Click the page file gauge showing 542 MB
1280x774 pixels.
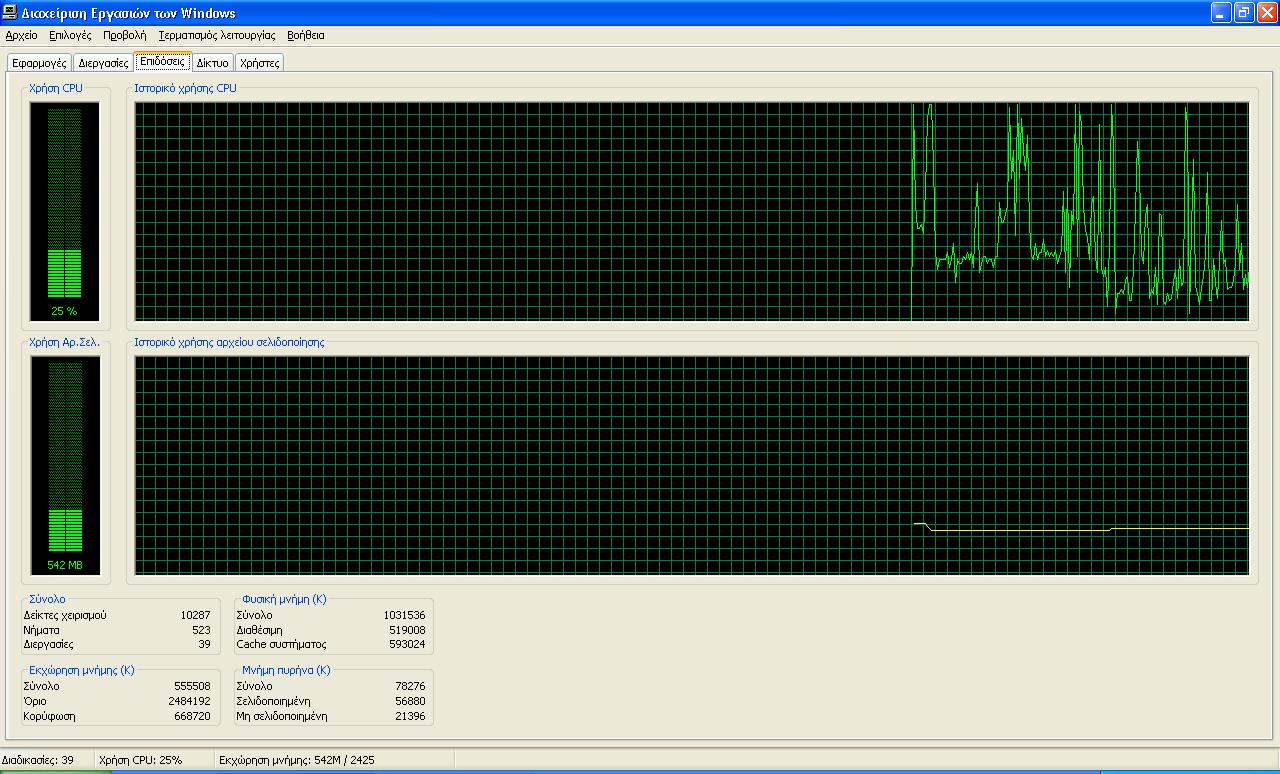coord(64,465)
